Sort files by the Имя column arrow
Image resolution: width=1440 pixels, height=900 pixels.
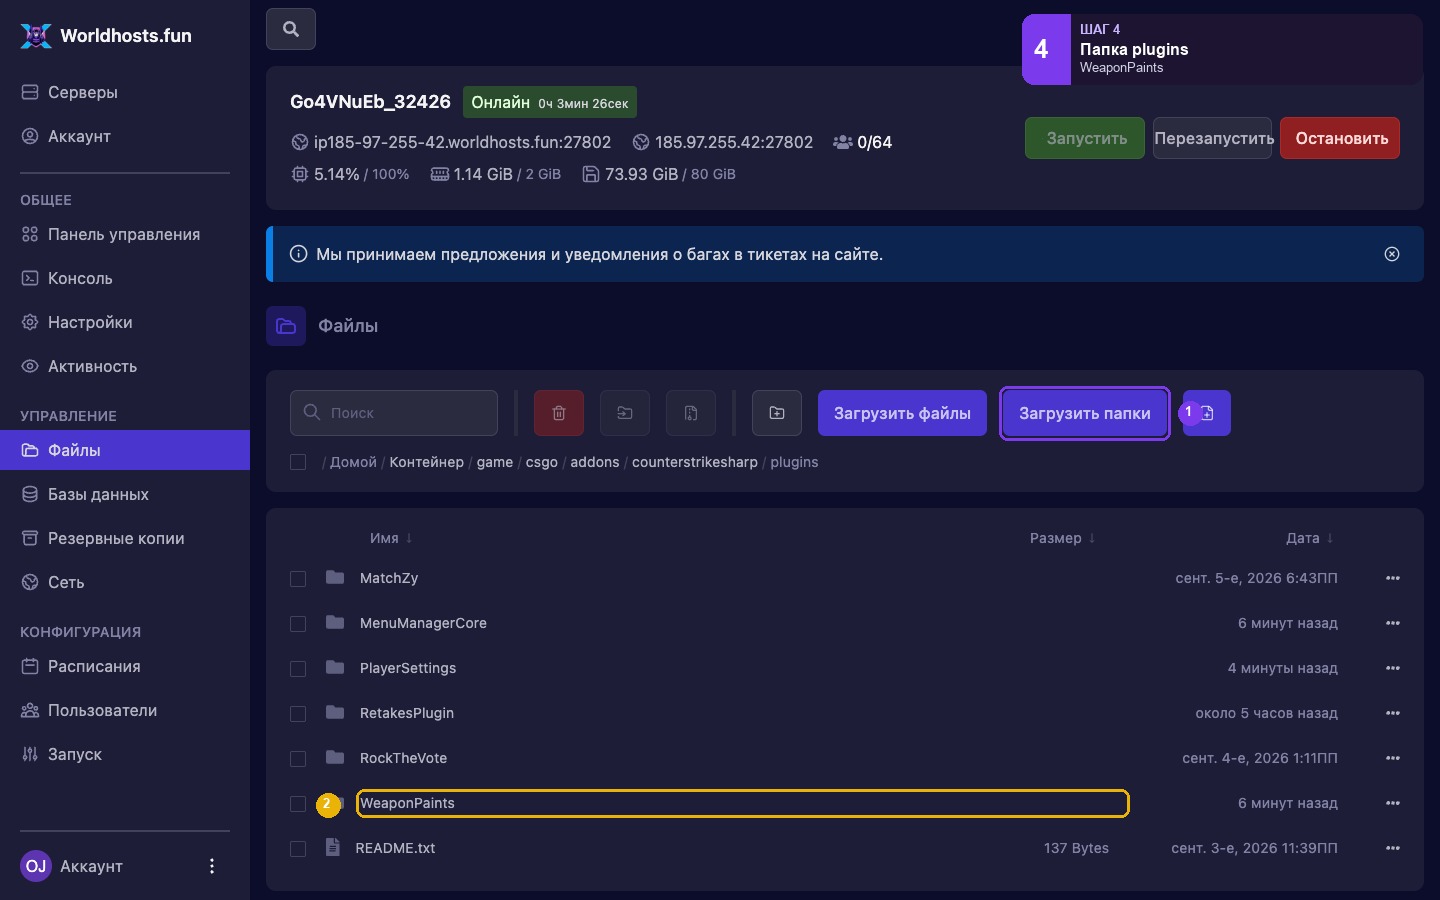point(409,538)
